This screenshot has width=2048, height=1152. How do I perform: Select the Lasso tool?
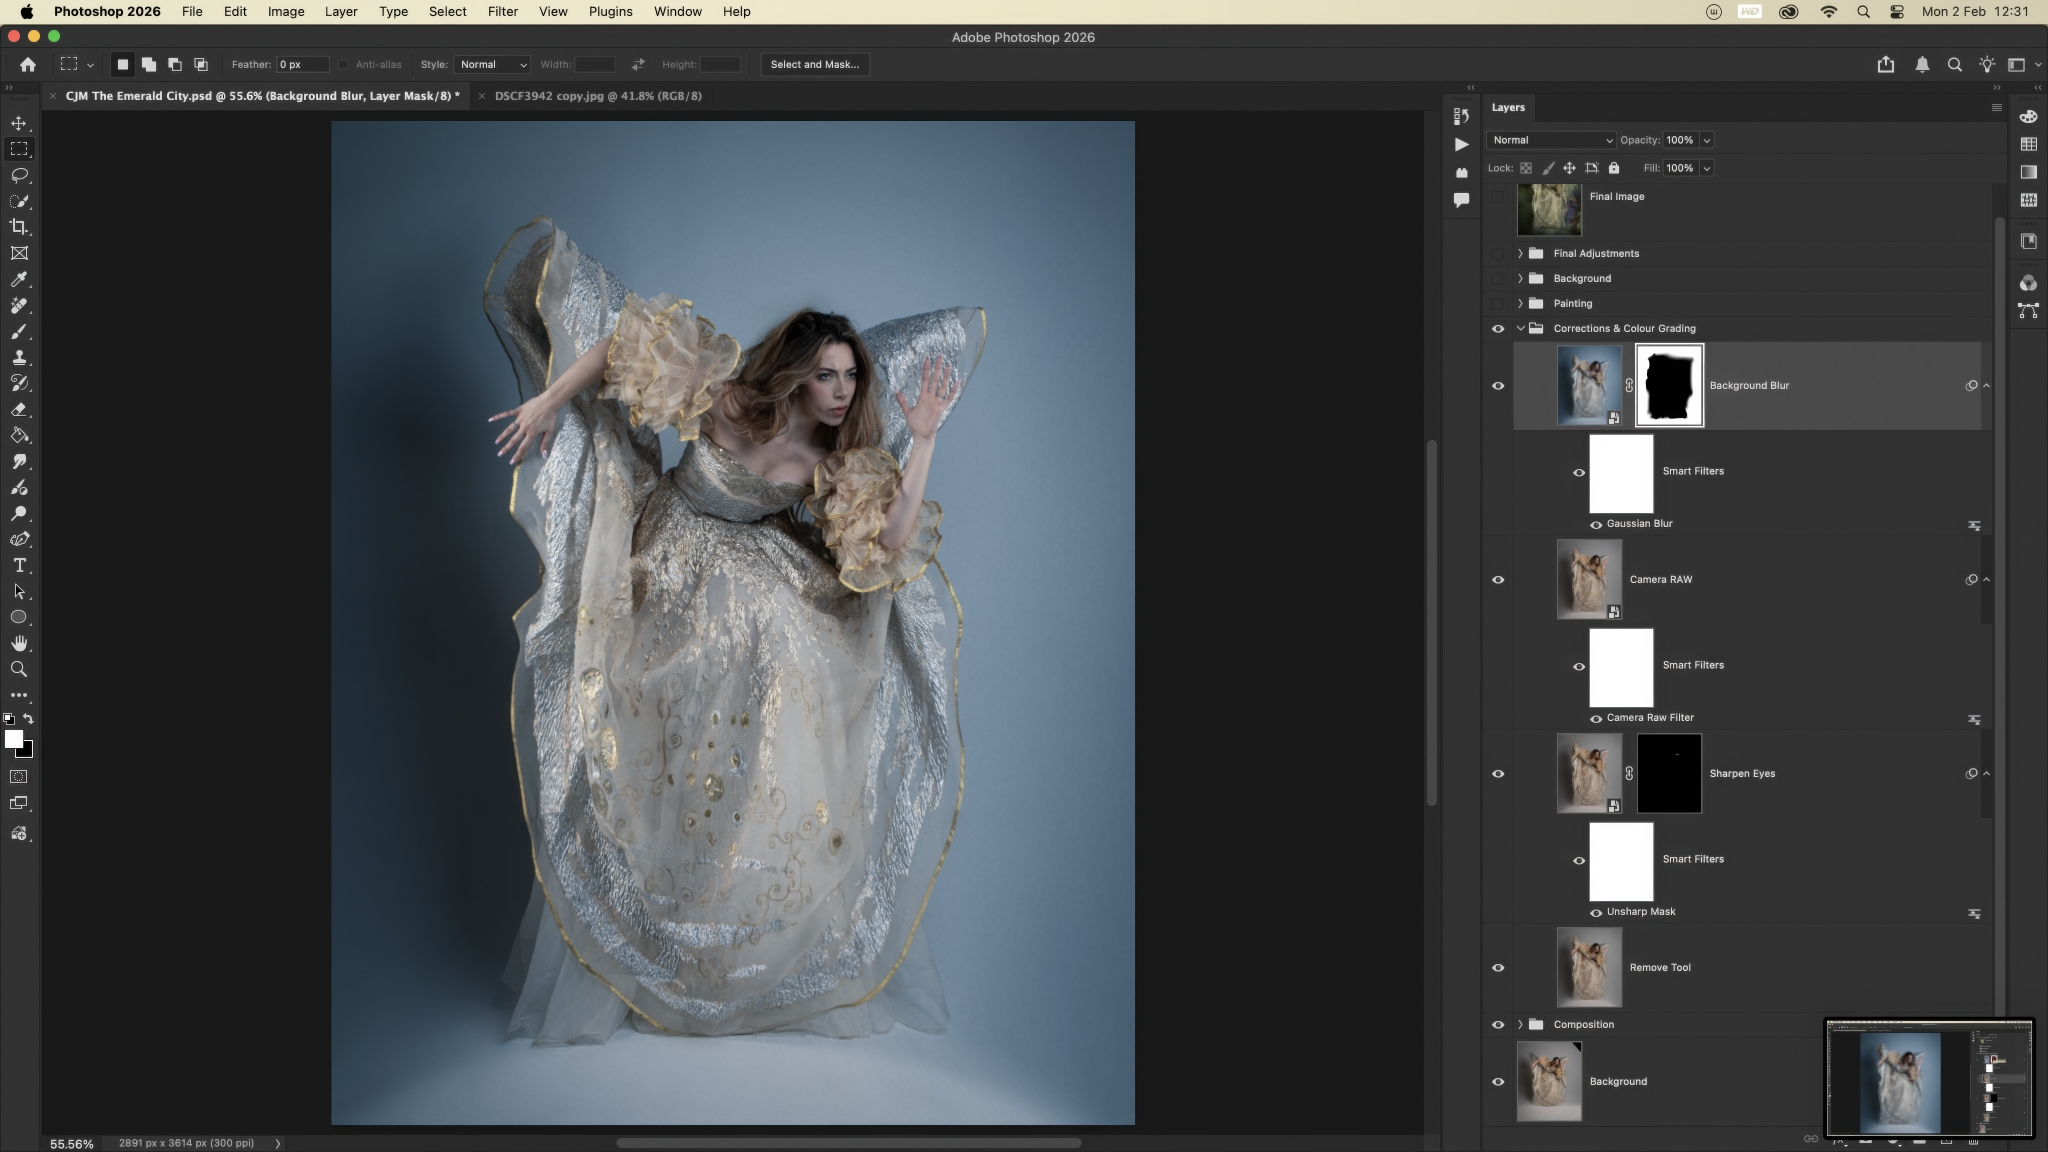pyautogui.click(x=19, y=175)
